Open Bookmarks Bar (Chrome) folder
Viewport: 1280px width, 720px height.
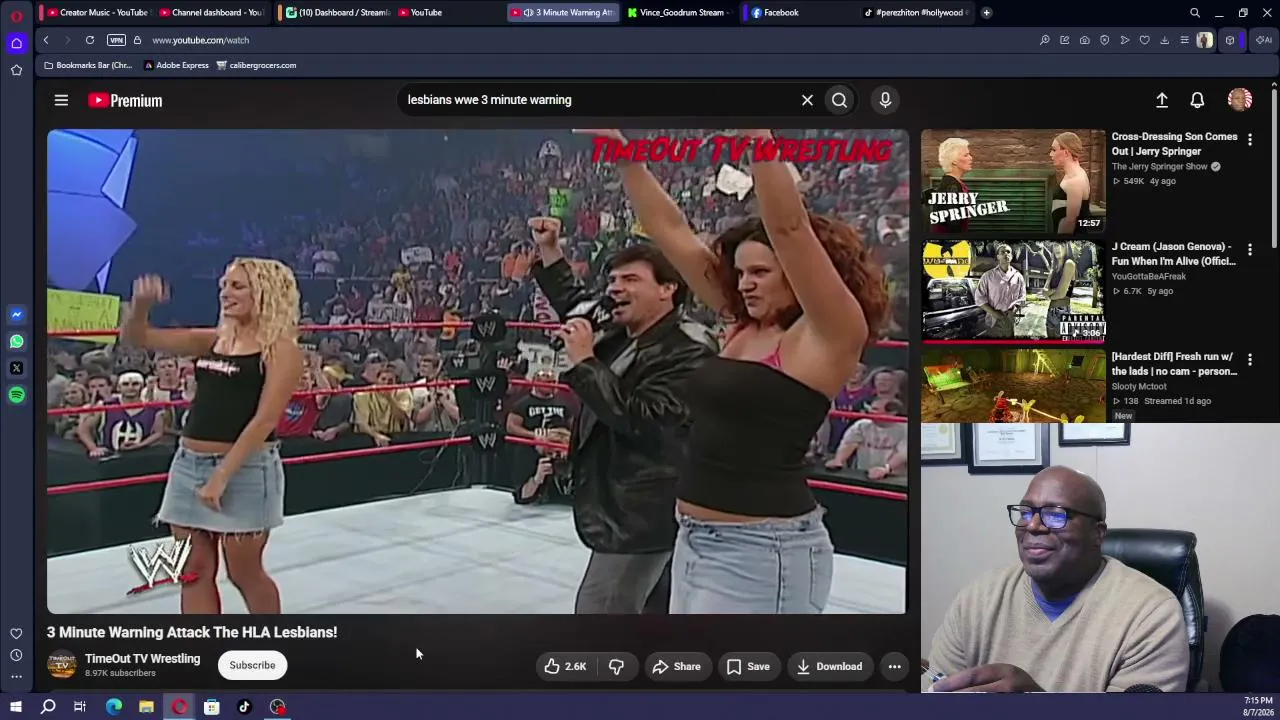88,65
